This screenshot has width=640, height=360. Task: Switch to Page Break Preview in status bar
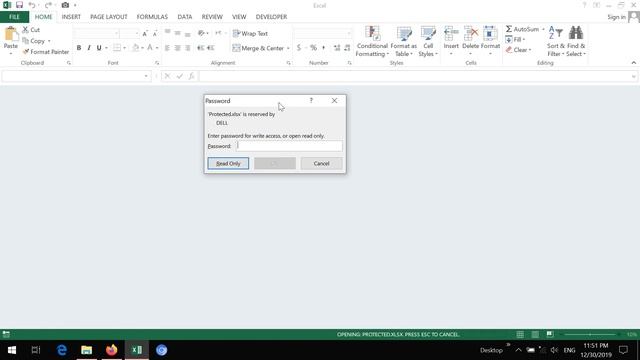click(x=550, y=334)
